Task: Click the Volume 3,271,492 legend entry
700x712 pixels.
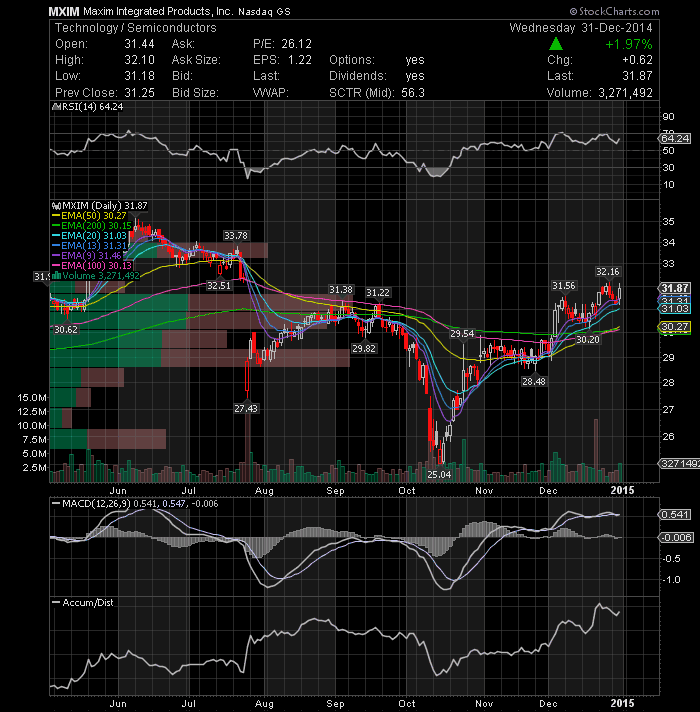Action: click(101, 276)
